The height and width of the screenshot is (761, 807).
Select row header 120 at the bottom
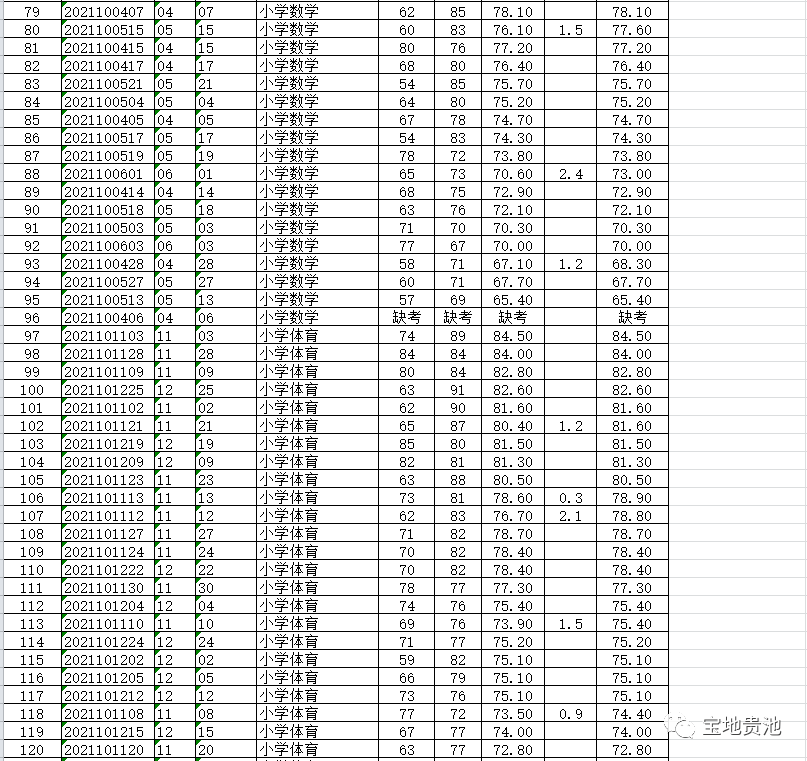(30, 750)
